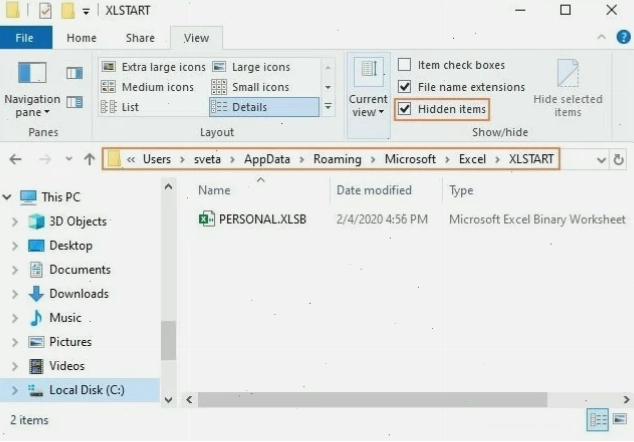Choose Extra large icons layout
This screenshot has height=442, width=634.
pos(153,67)
